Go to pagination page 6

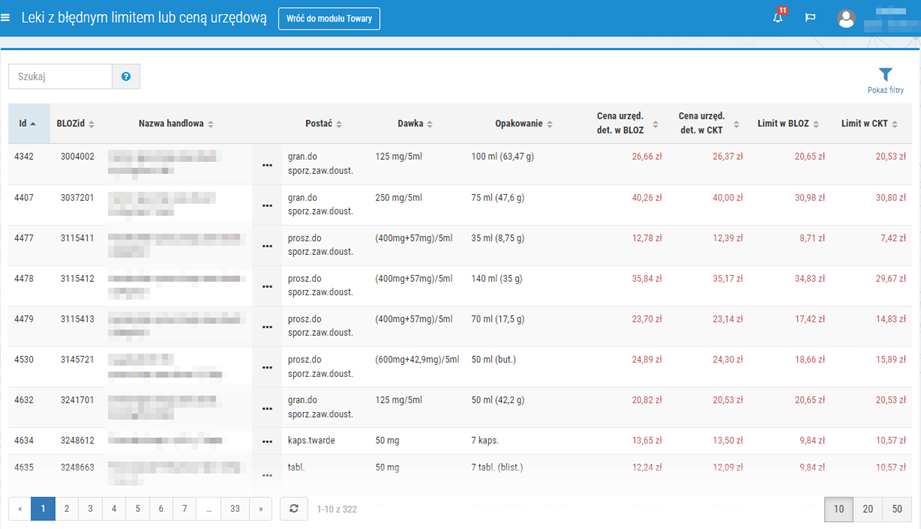[x=161, y=508]
